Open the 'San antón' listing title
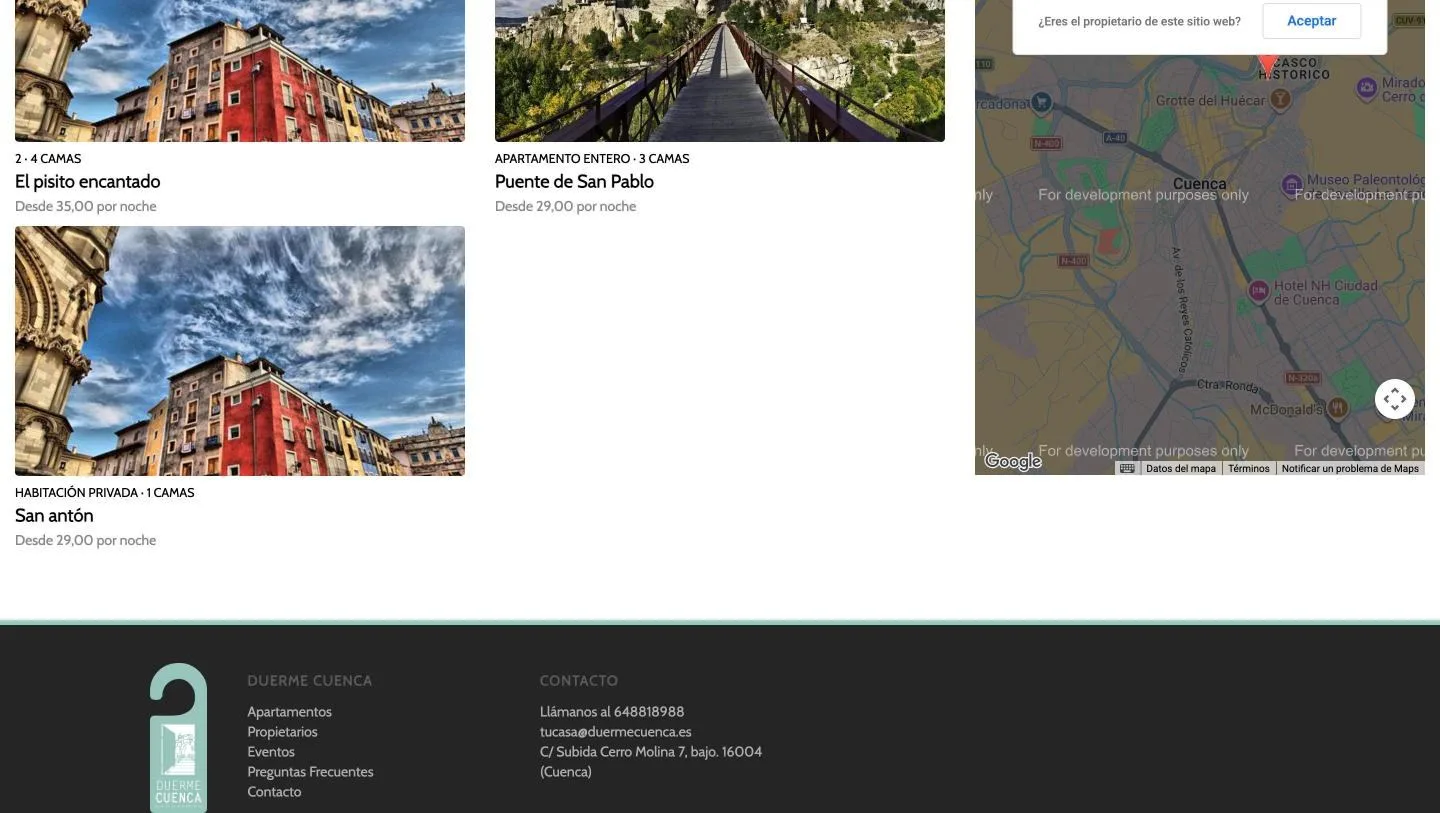The width and height of the screenshot is (1440, 813). (x=54, y=515)
